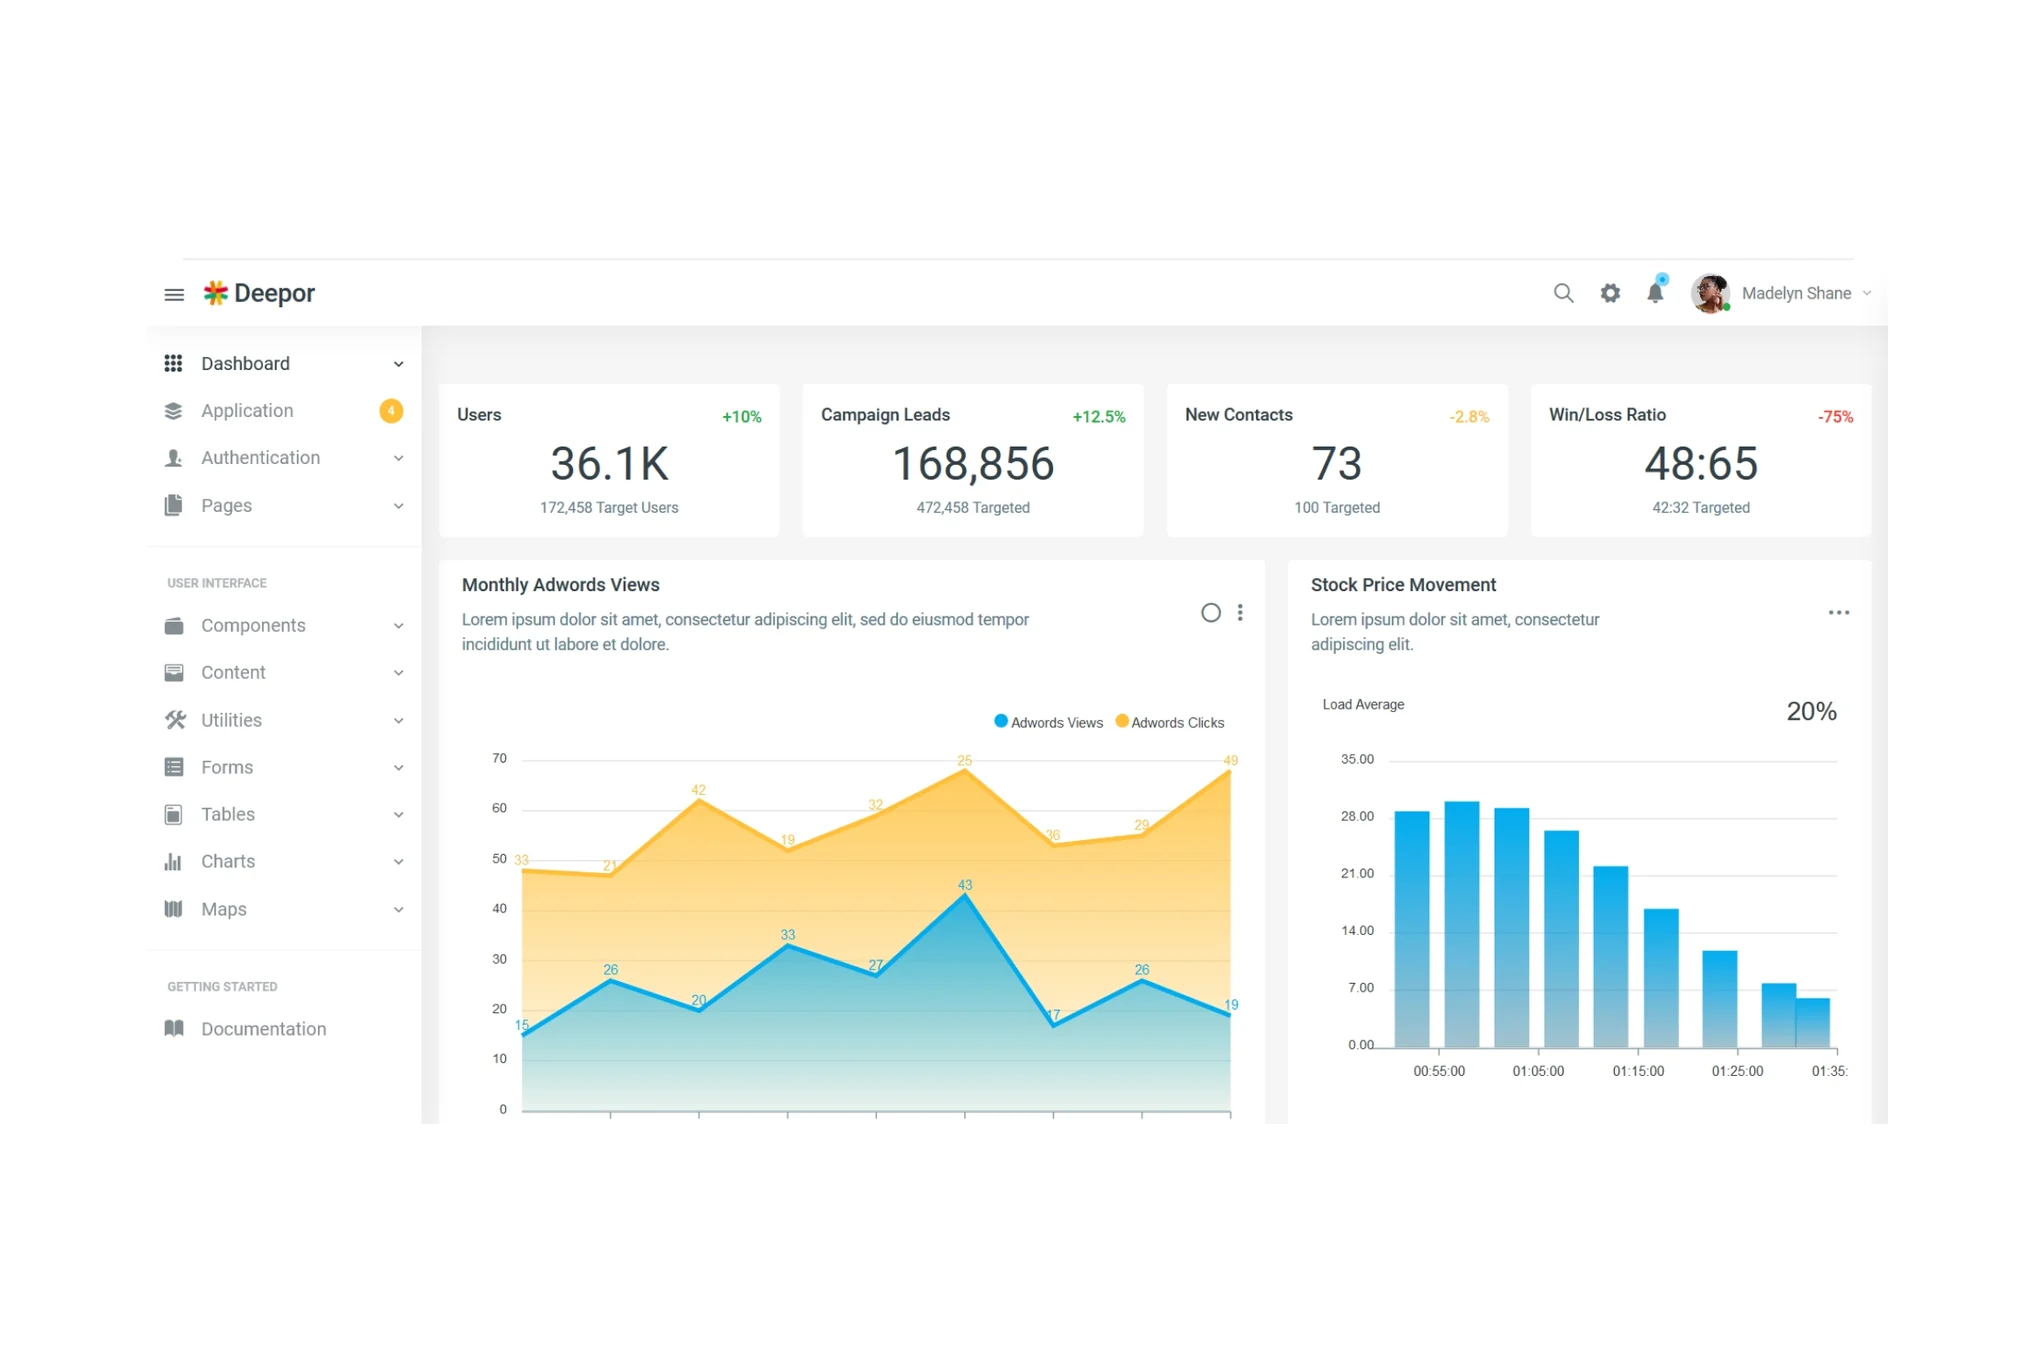Click the hamburger menu icon
Screen dimensions: 2038x1358
click(x=174, y=294)
